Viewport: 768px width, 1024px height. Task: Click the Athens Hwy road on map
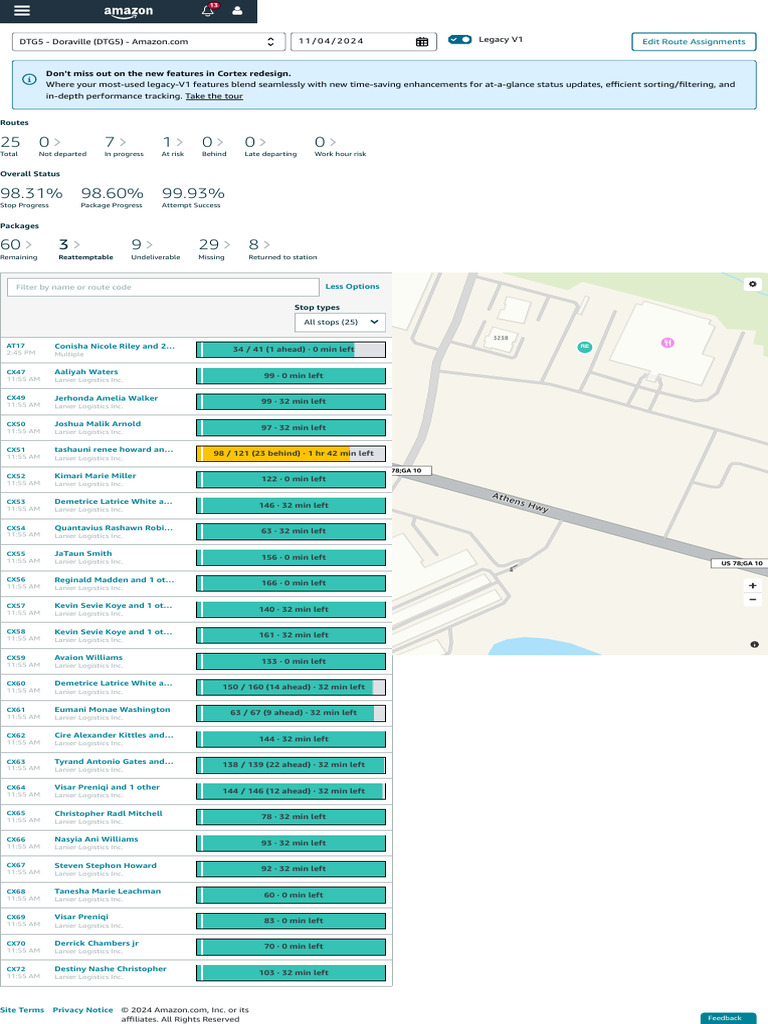click(520, 502)
